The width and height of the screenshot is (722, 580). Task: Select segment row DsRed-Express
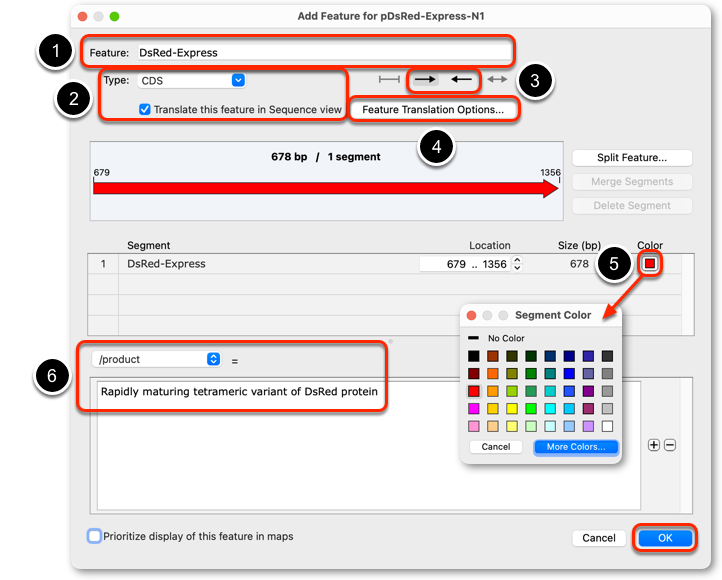coord(384,264)
